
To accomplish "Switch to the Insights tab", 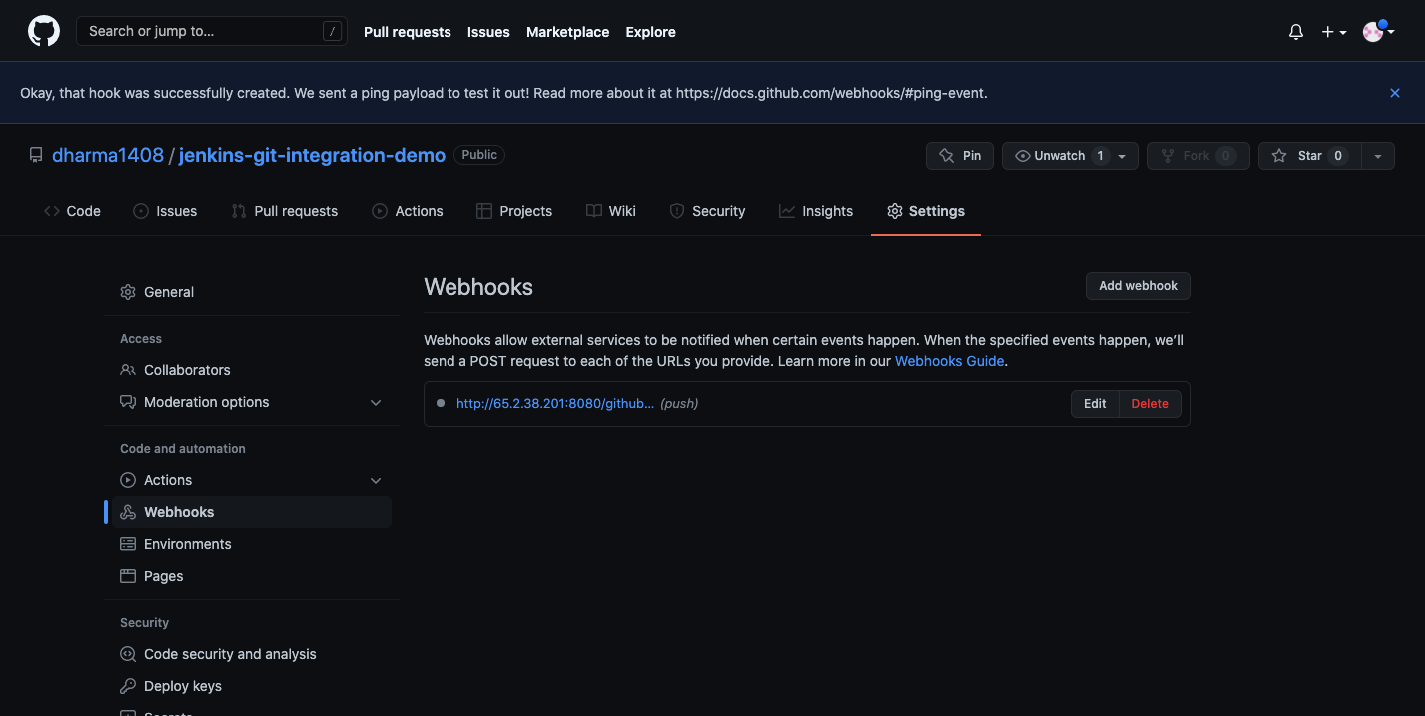I will [816, 211].
